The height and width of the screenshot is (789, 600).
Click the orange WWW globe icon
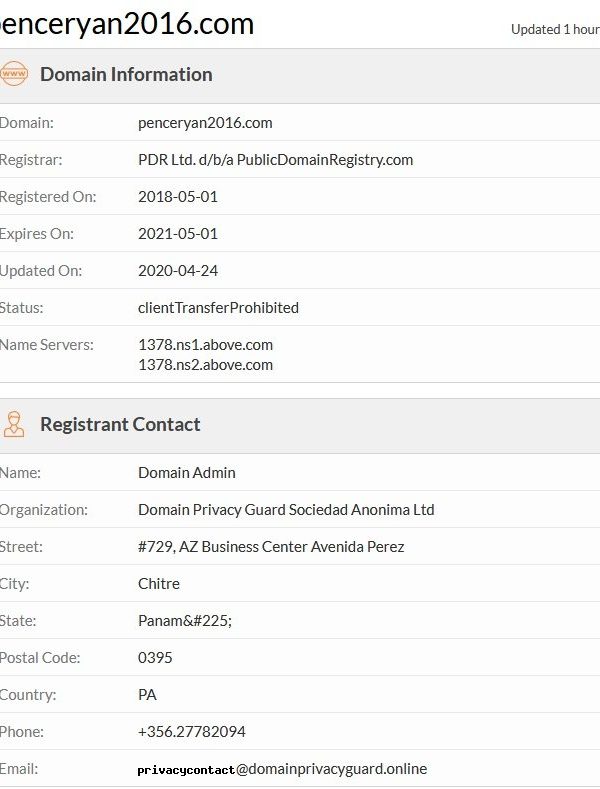coord(13,74)
